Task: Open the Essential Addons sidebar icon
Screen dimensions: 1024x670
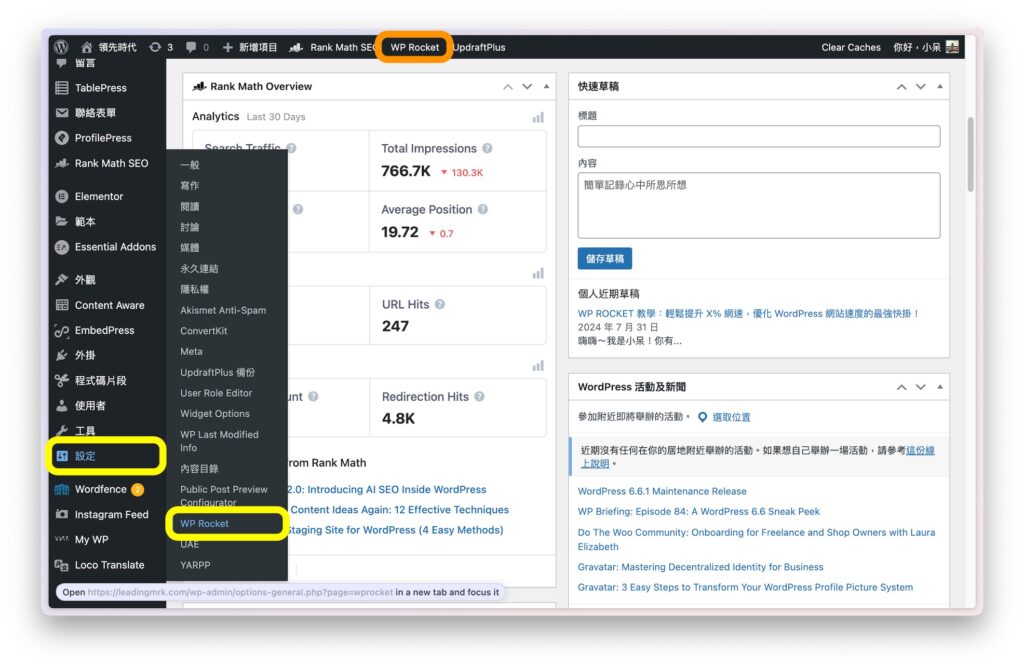Action: point(62,247)
